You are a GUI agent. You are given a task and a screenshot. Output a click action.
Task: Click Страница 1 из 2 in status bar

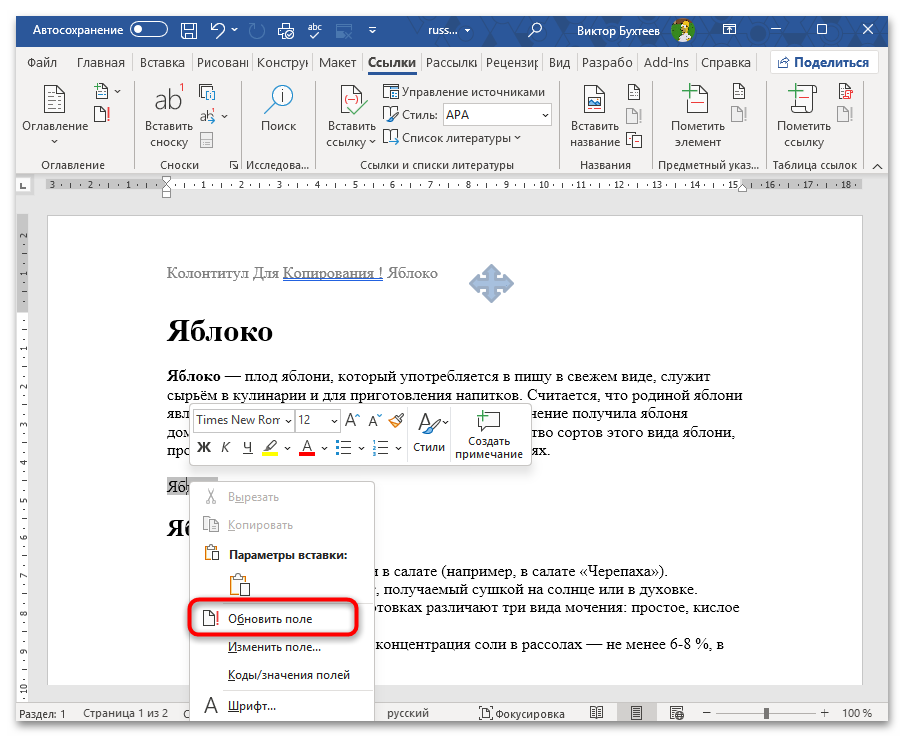(x=125, y=713)
